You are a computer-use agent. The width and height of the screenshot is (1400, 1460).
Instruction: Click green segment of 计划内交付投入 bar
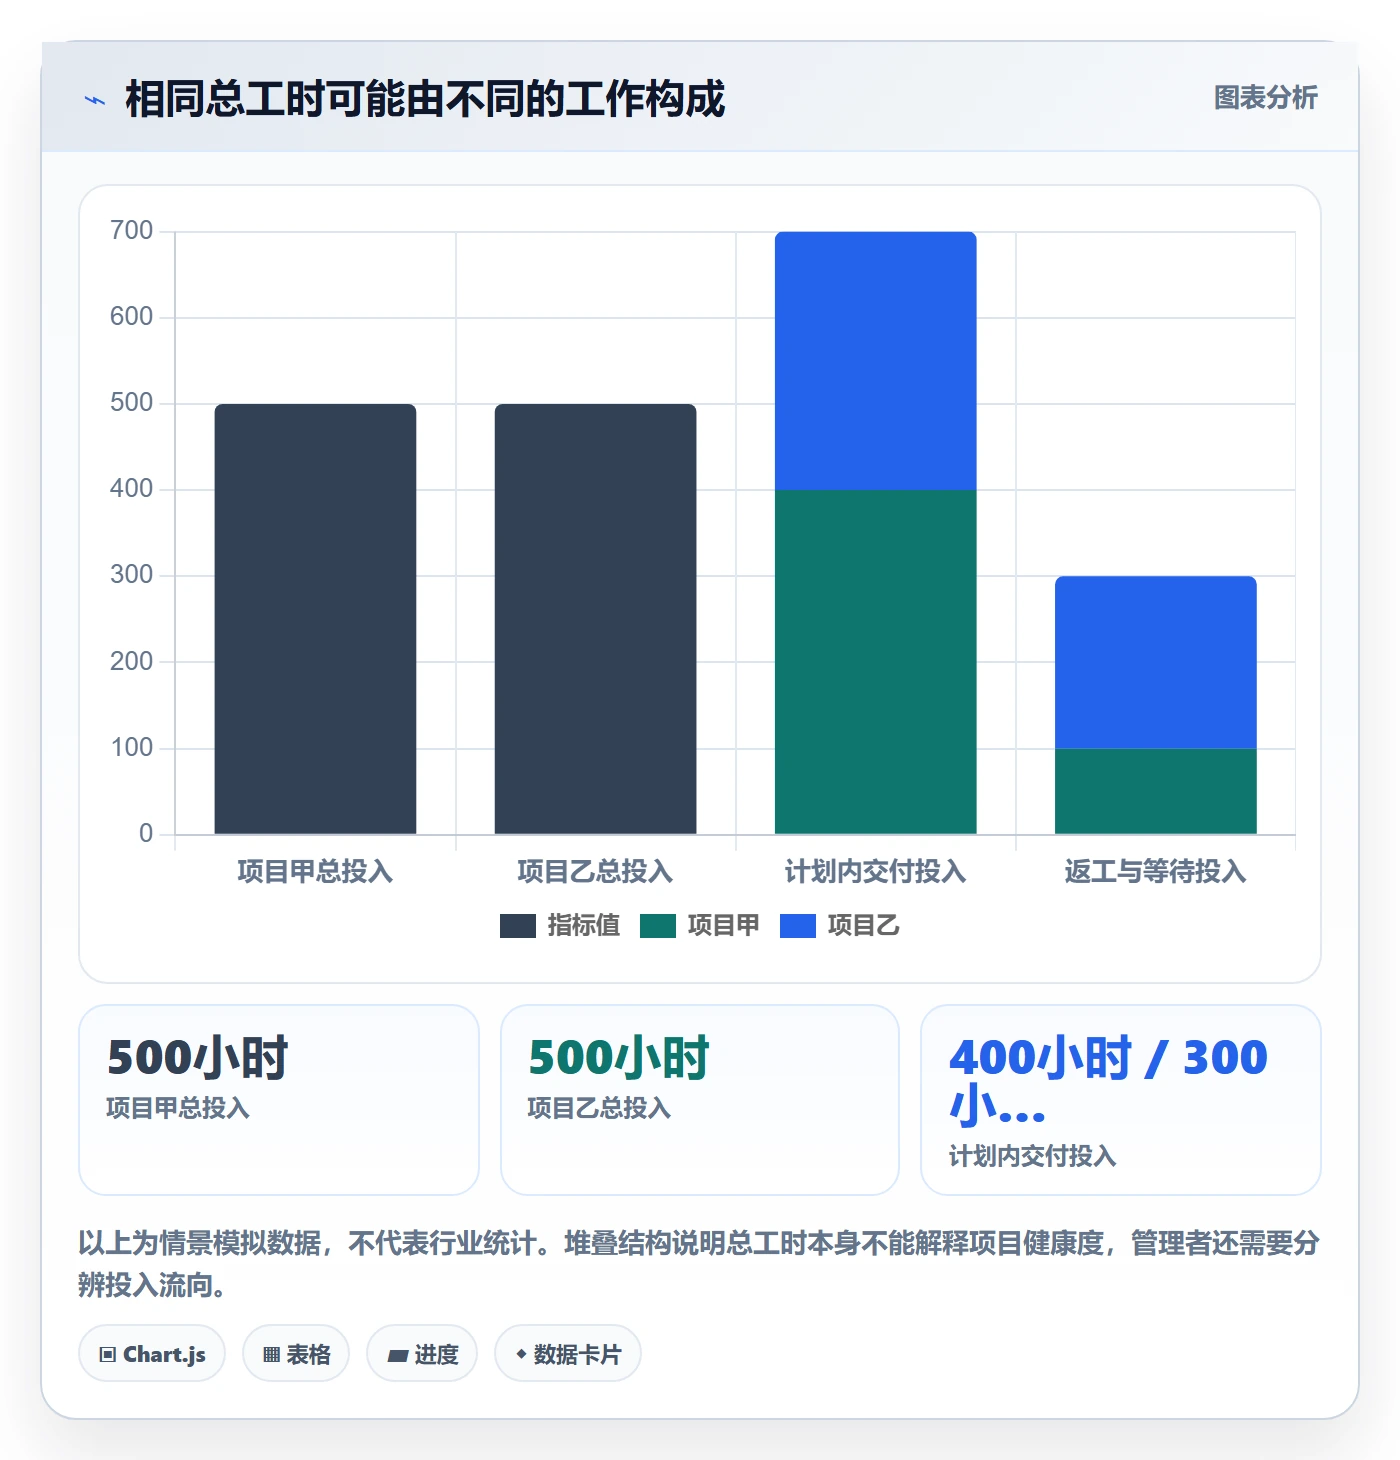click(875, 662)
